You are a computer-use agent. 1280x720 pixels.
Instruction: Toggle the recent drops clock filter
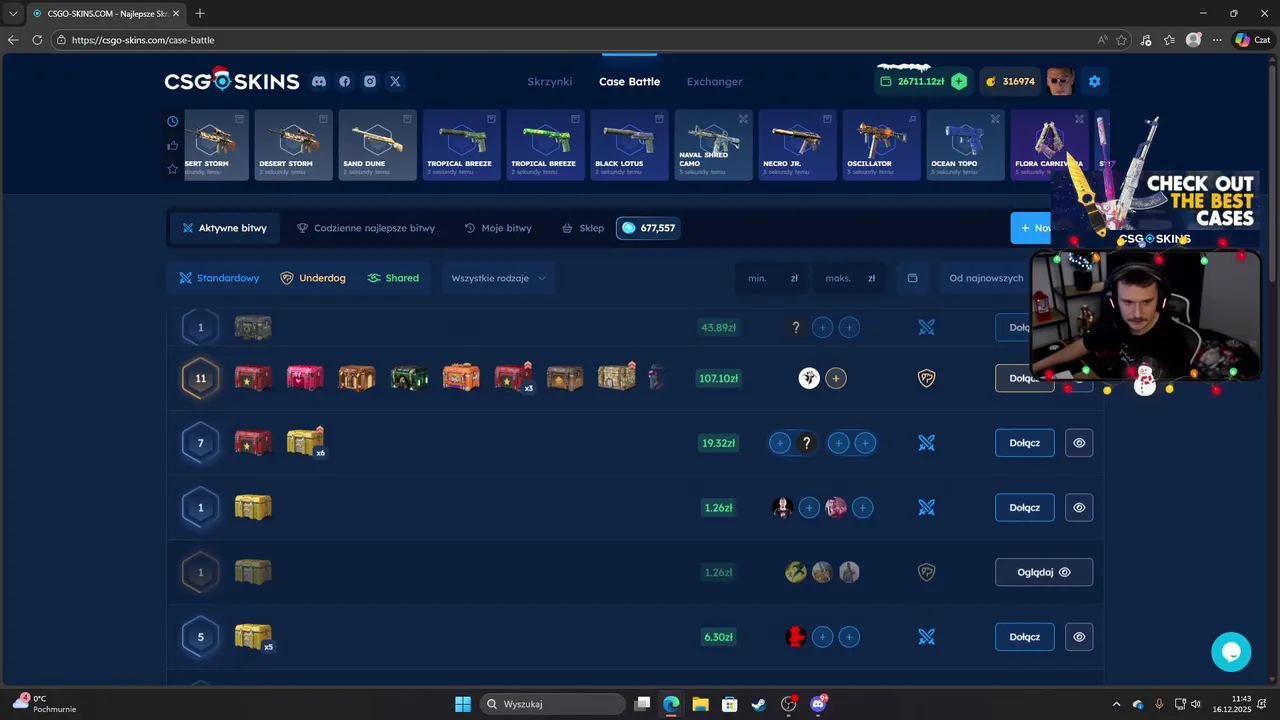(x=173, y=121)
